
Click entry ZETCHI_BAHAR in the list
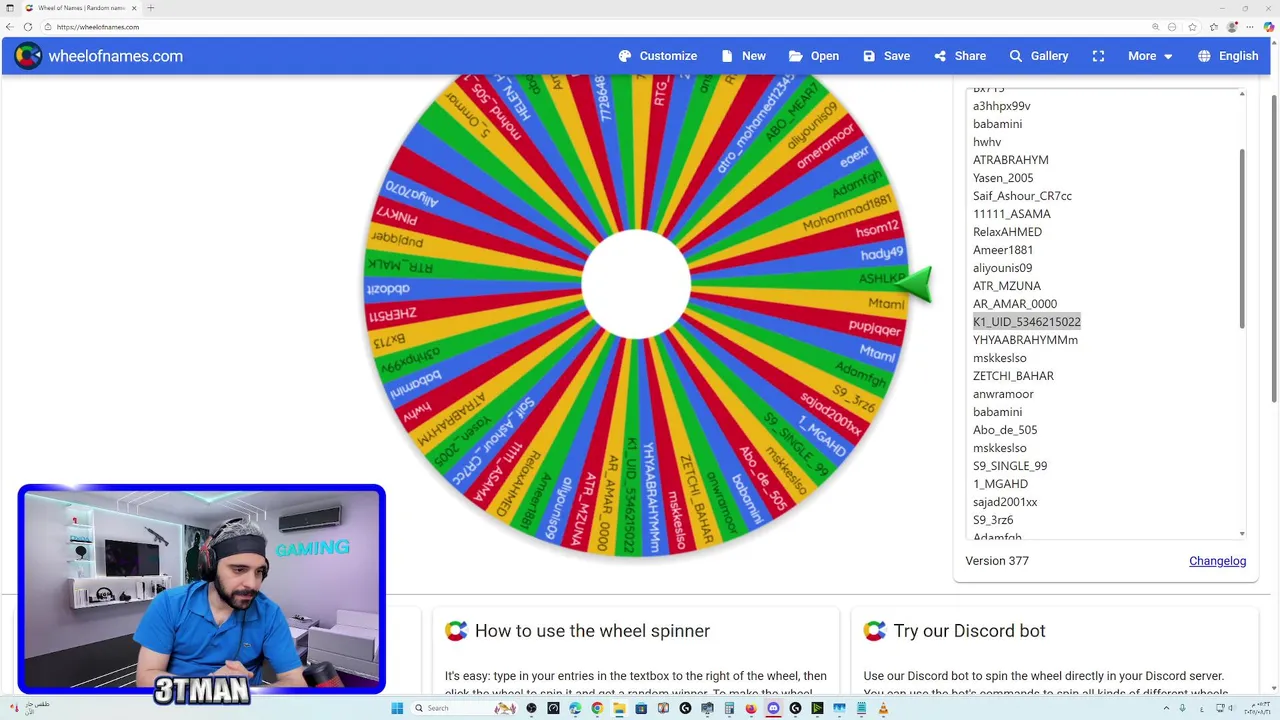[1013, 376]
